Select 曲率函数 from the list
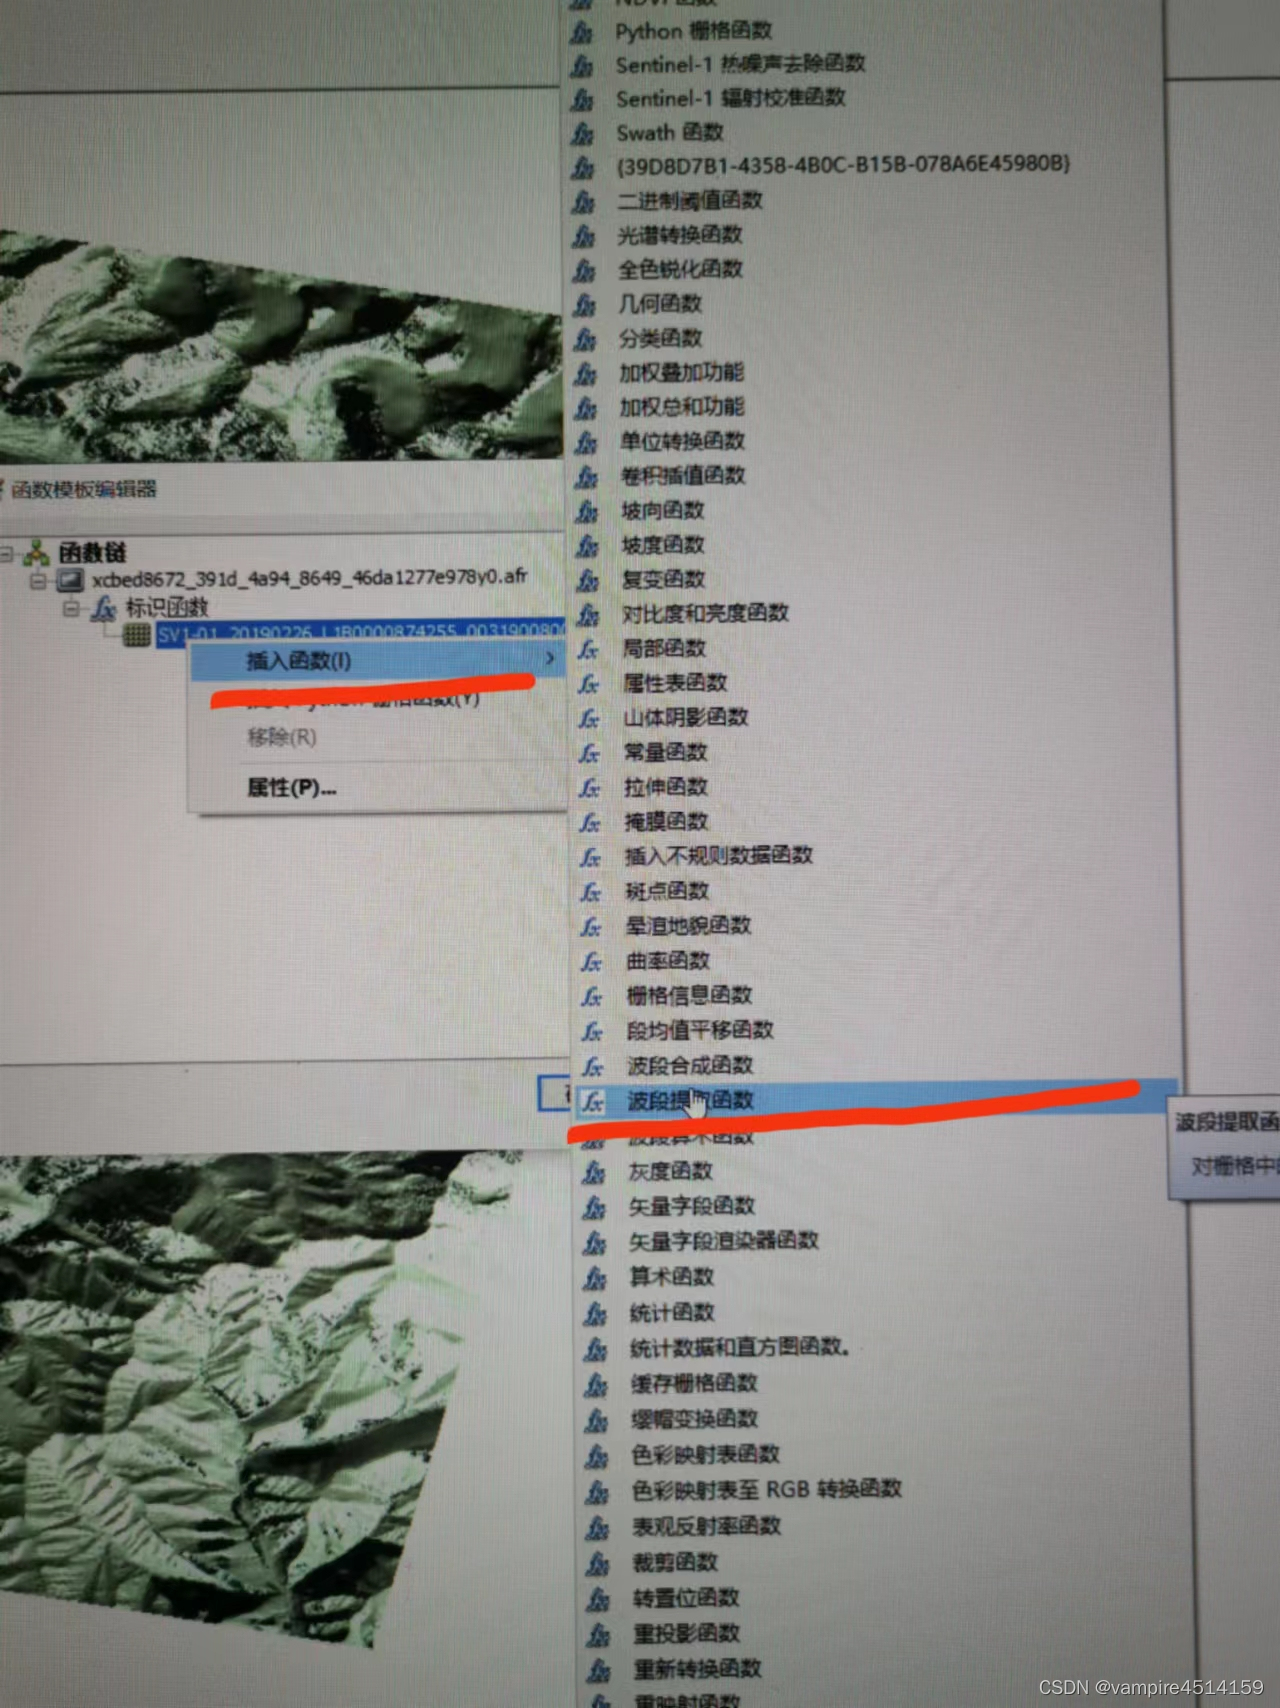The width and height of the screenshot is (1280, 1708). click(x=667, y=961)
